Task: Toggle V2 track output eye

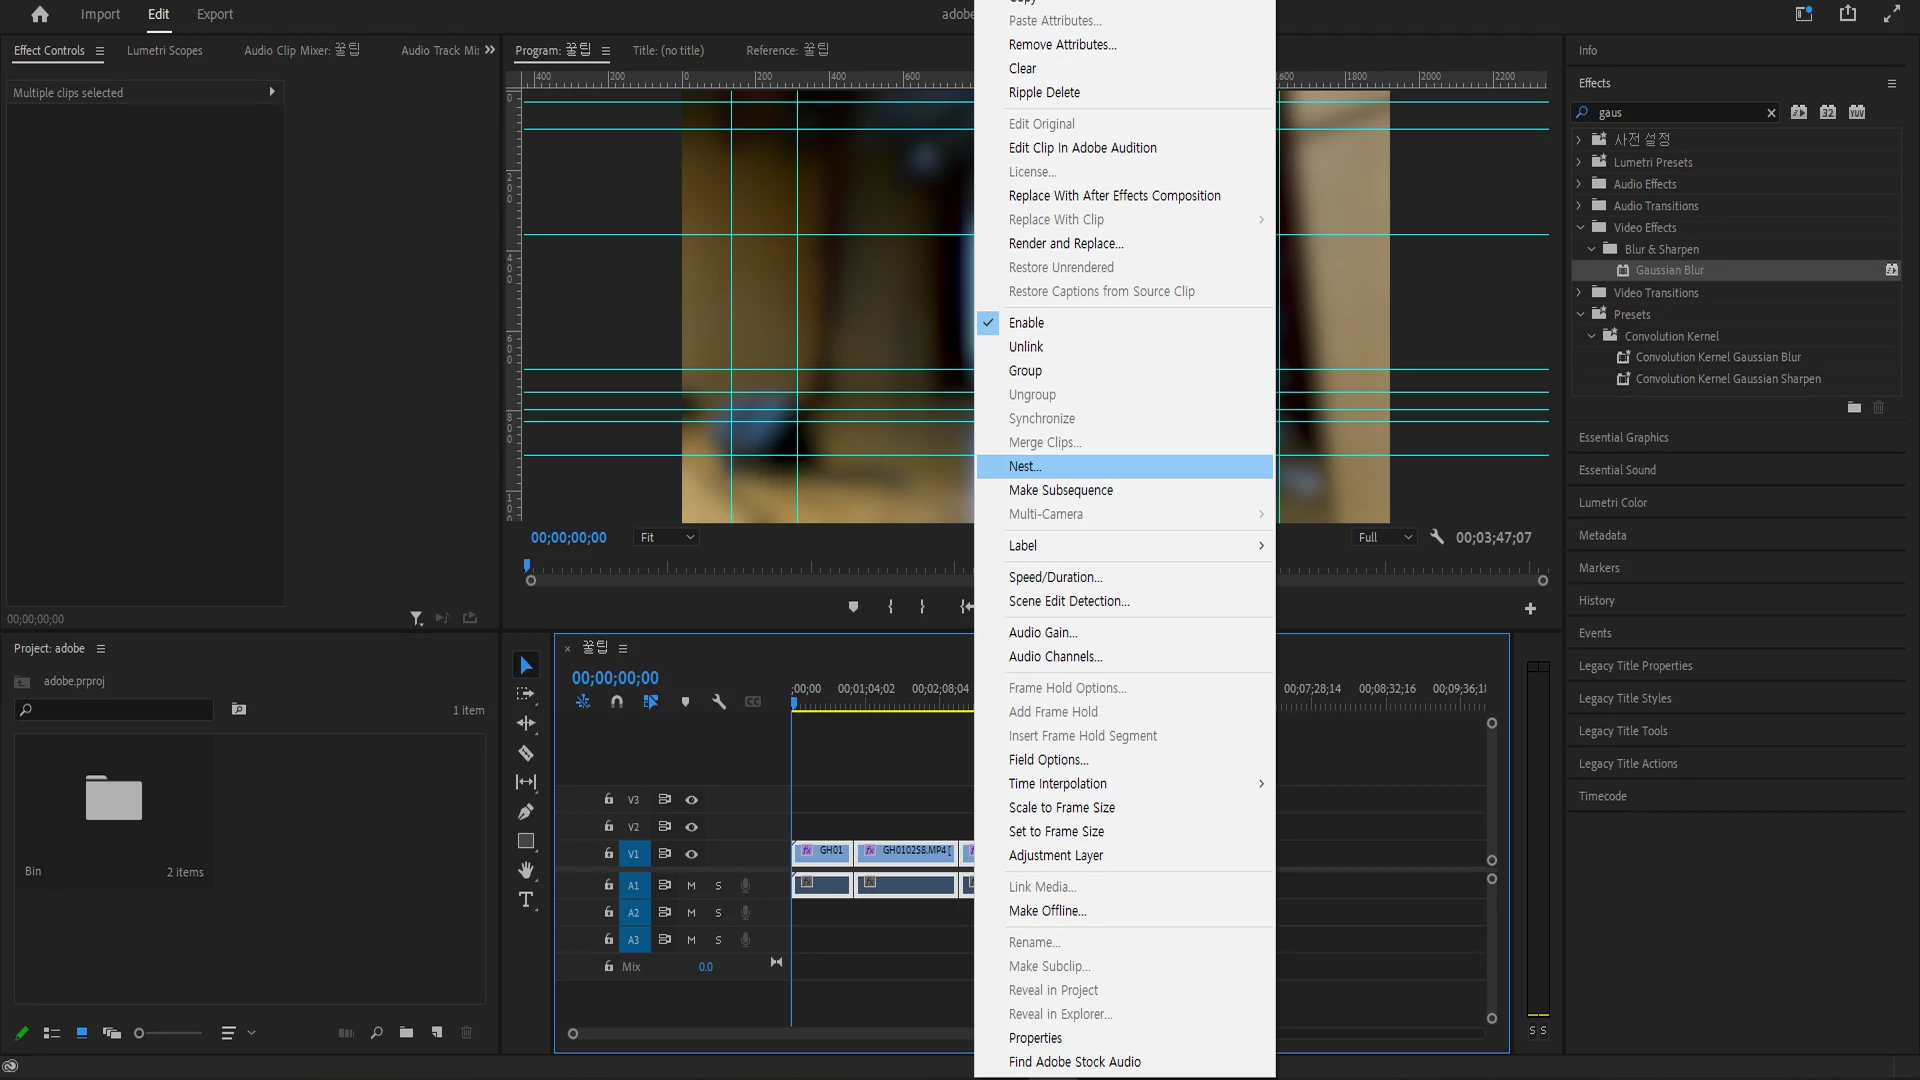Action: [x=691, y=827]
